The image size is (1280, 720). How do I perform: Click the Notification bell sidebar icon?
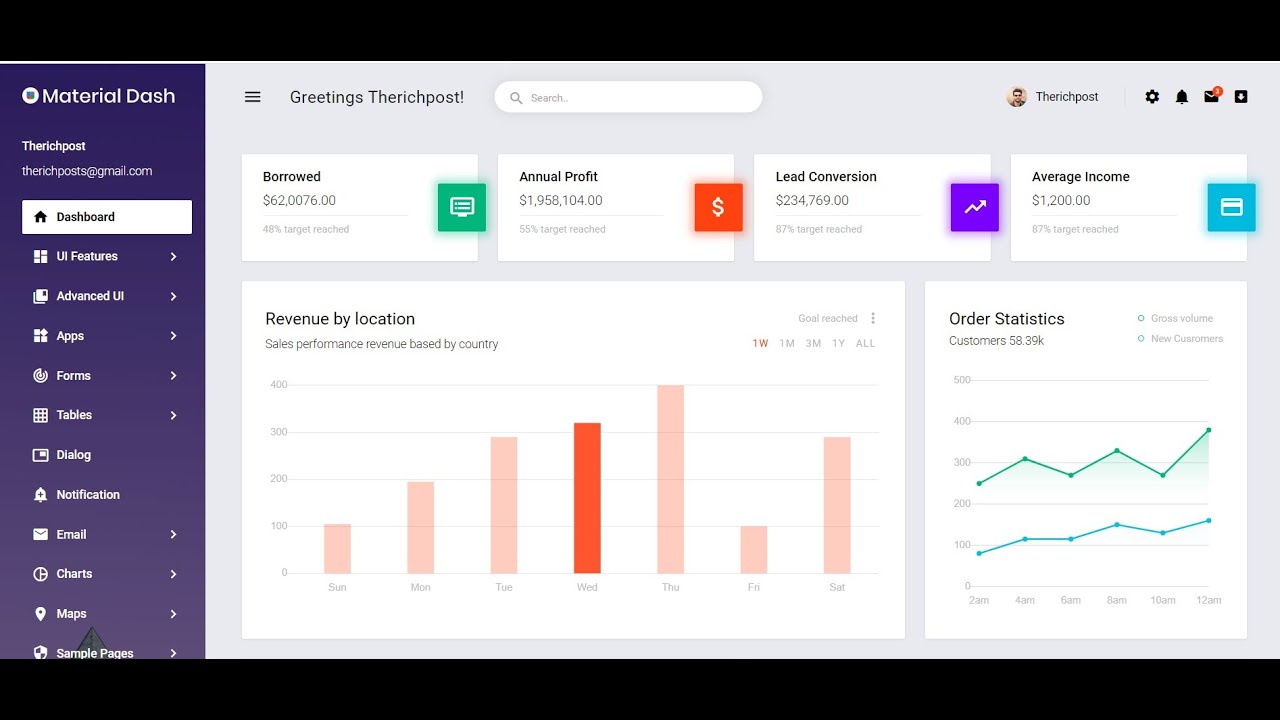tap(40, 495)
